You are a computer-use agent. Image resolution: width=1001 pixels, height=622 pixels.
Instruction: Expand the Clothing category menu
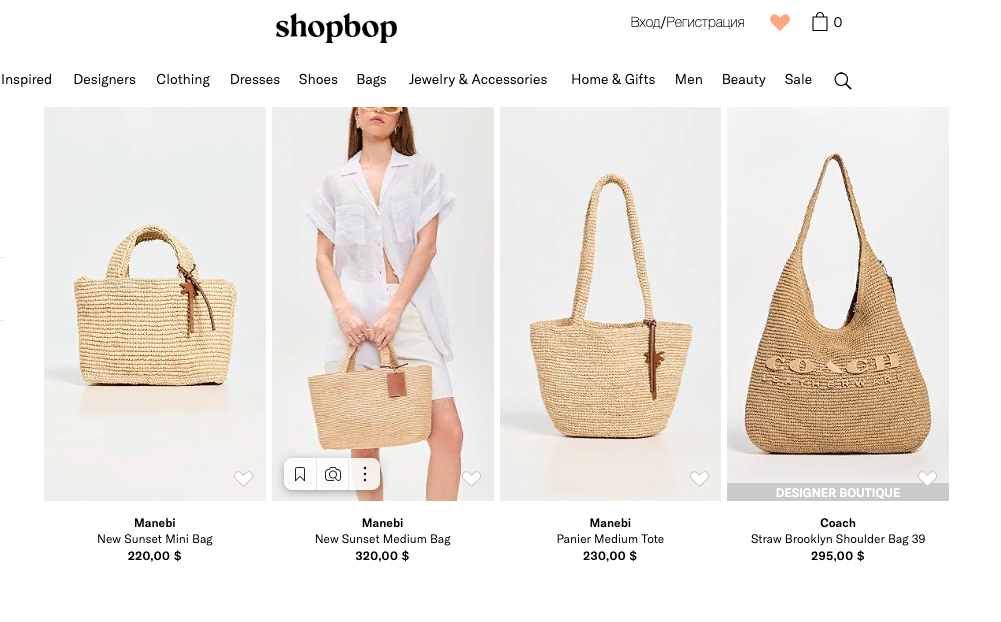point(183,80)
